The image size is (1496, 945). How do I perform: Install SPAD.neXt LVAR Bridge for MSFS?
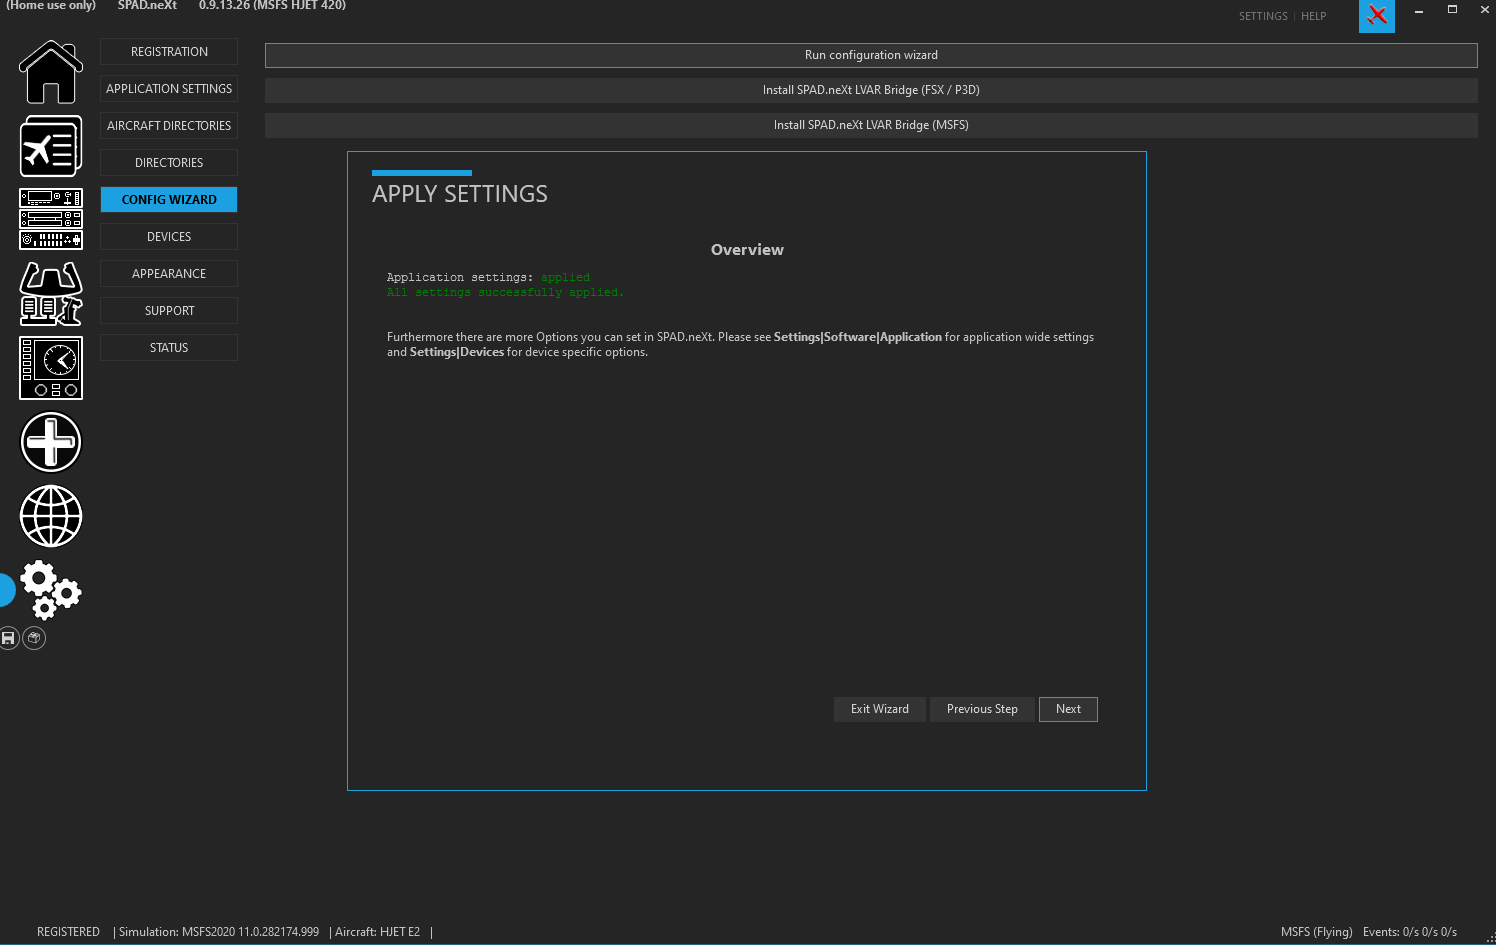[871, 125]
